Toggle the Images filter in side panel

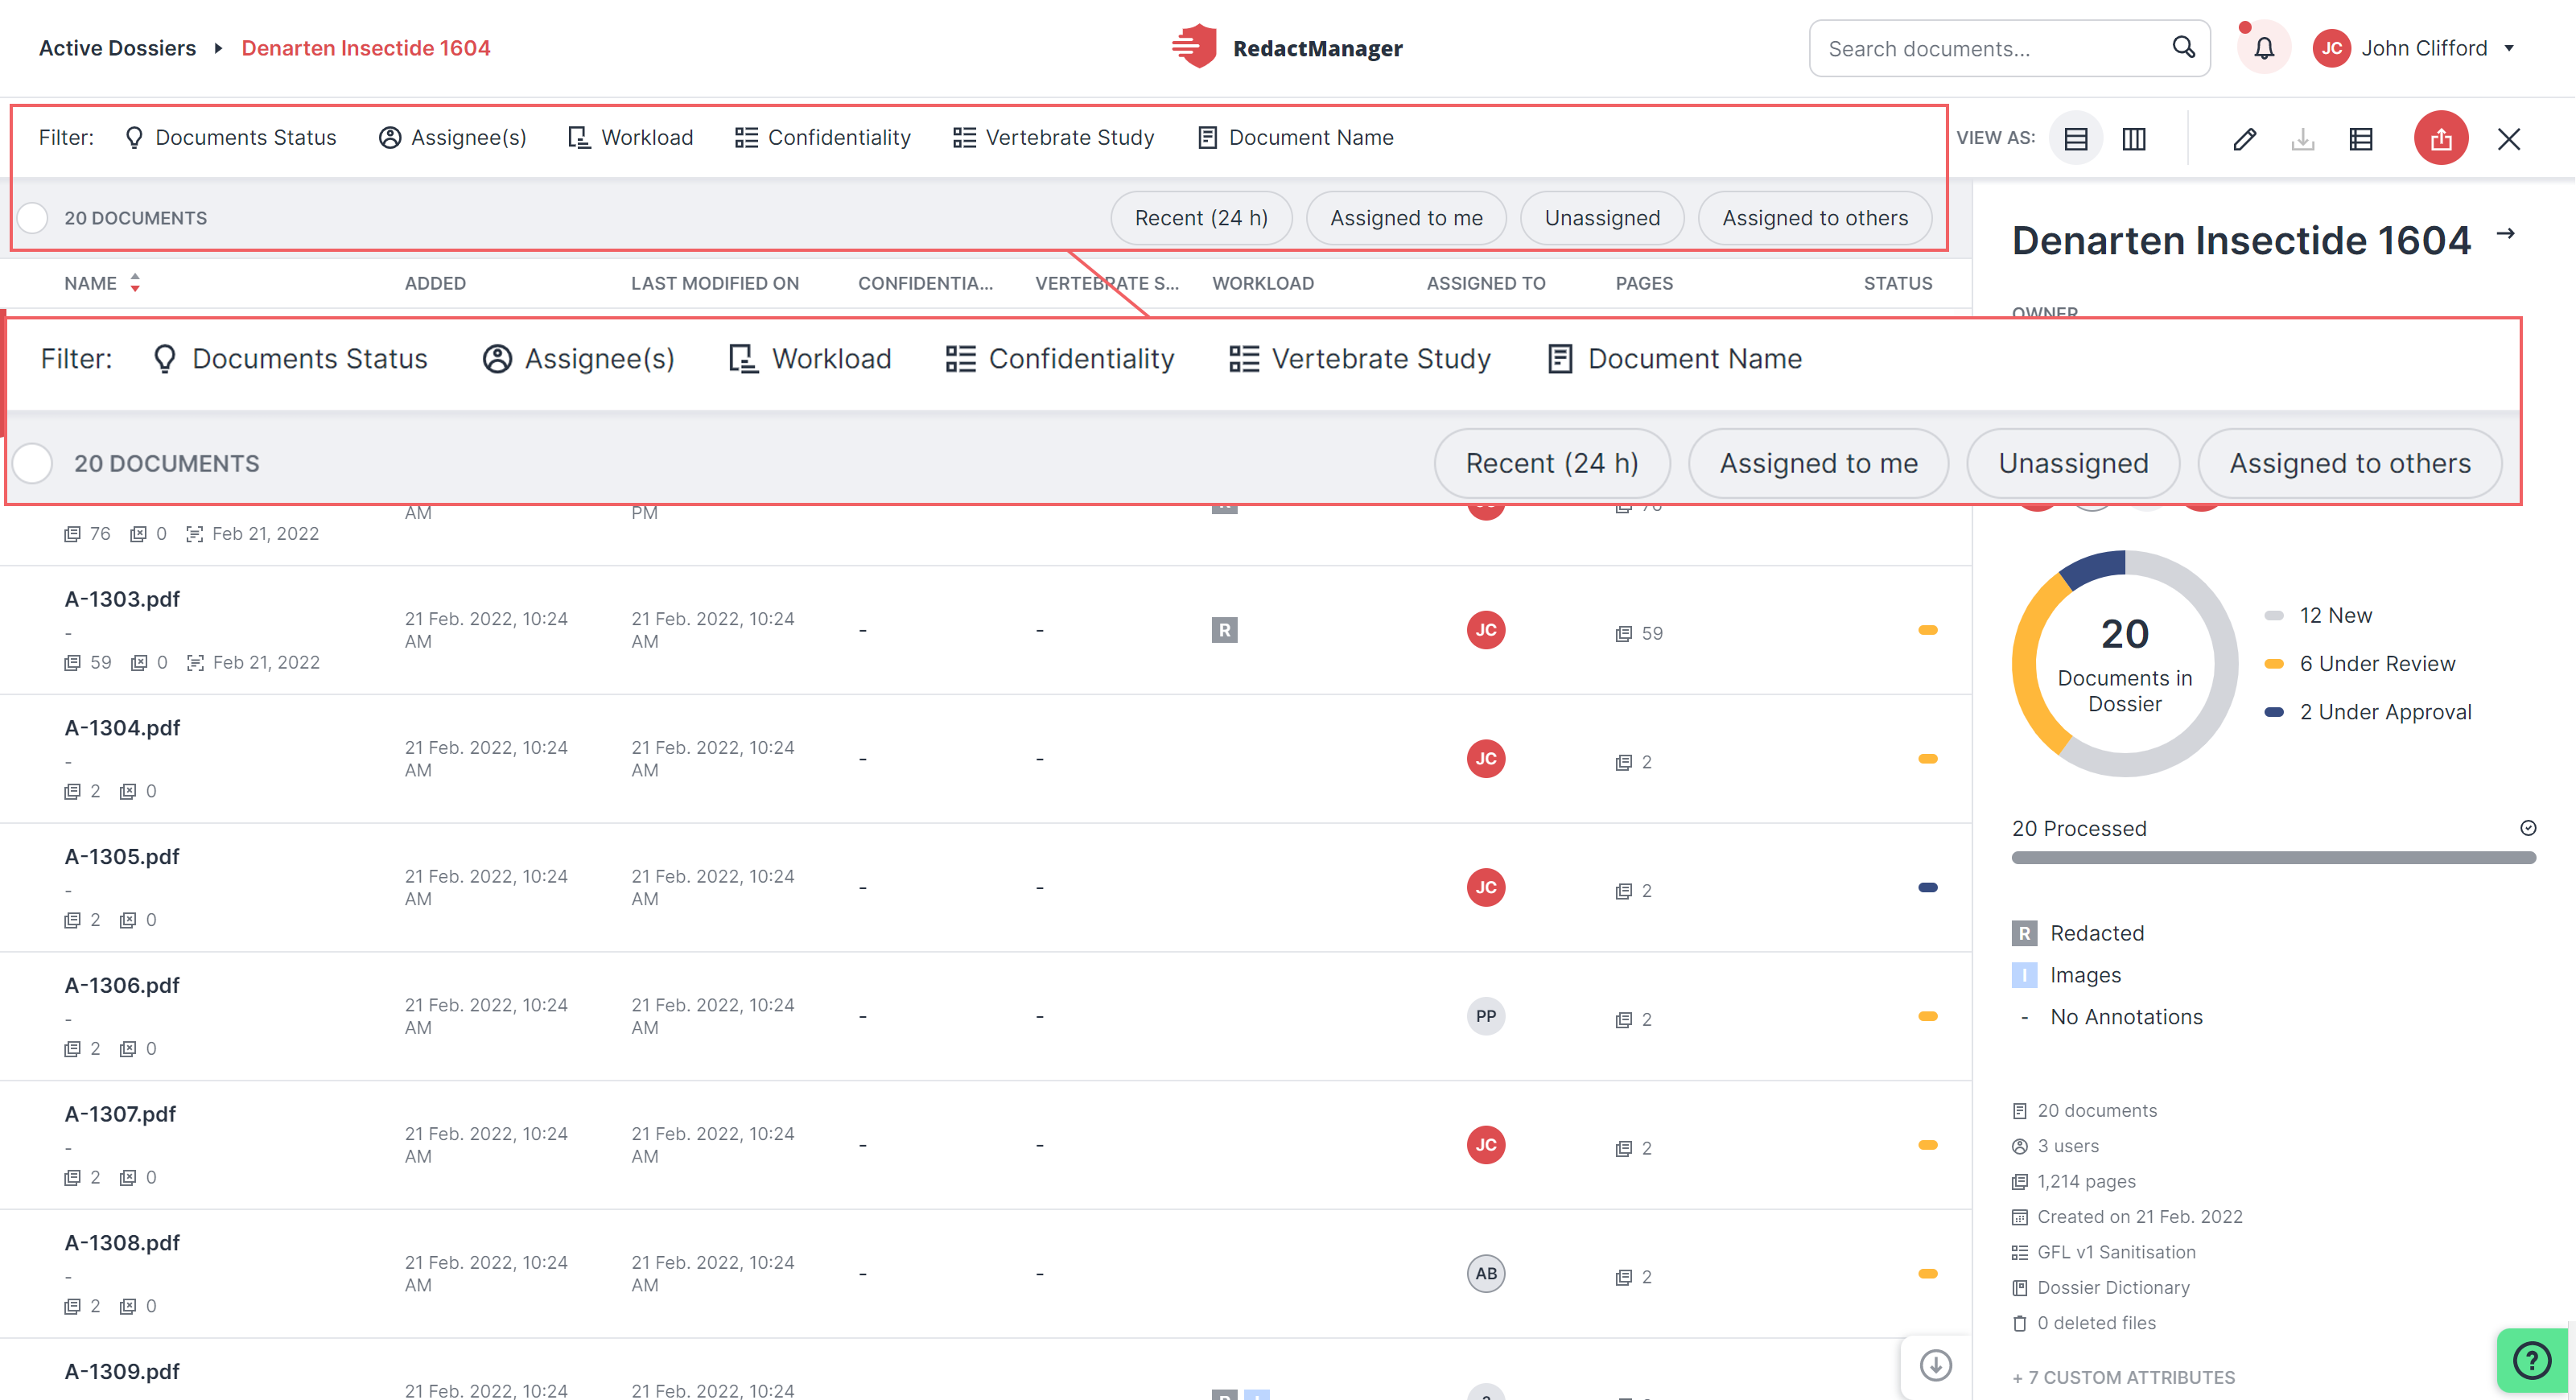[x=2067, y=975]
